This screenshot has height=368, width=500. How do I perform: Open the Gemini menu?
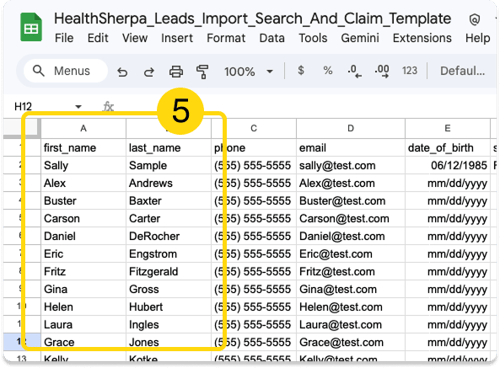tap(360, 38)
